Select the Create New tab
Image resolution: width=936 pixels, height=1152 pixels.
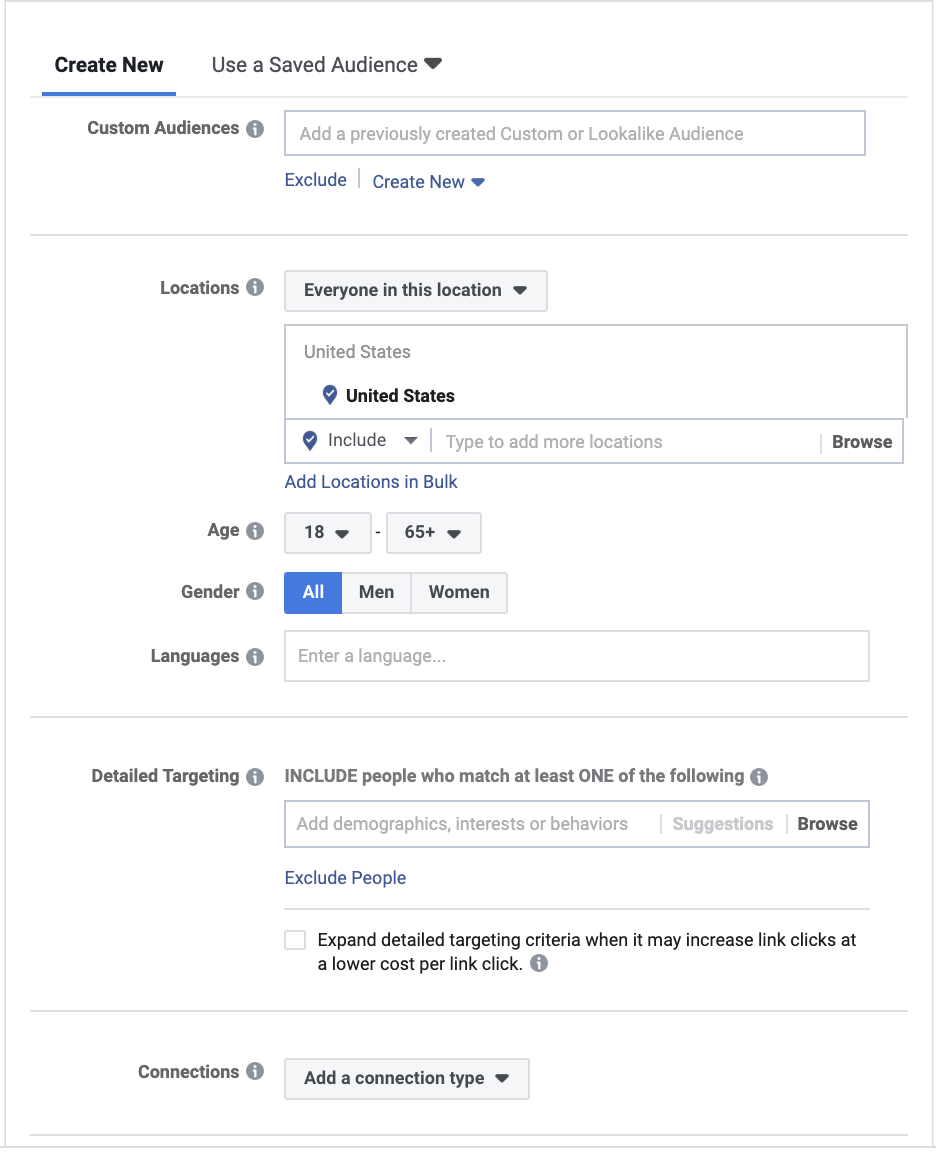(109, 65)
